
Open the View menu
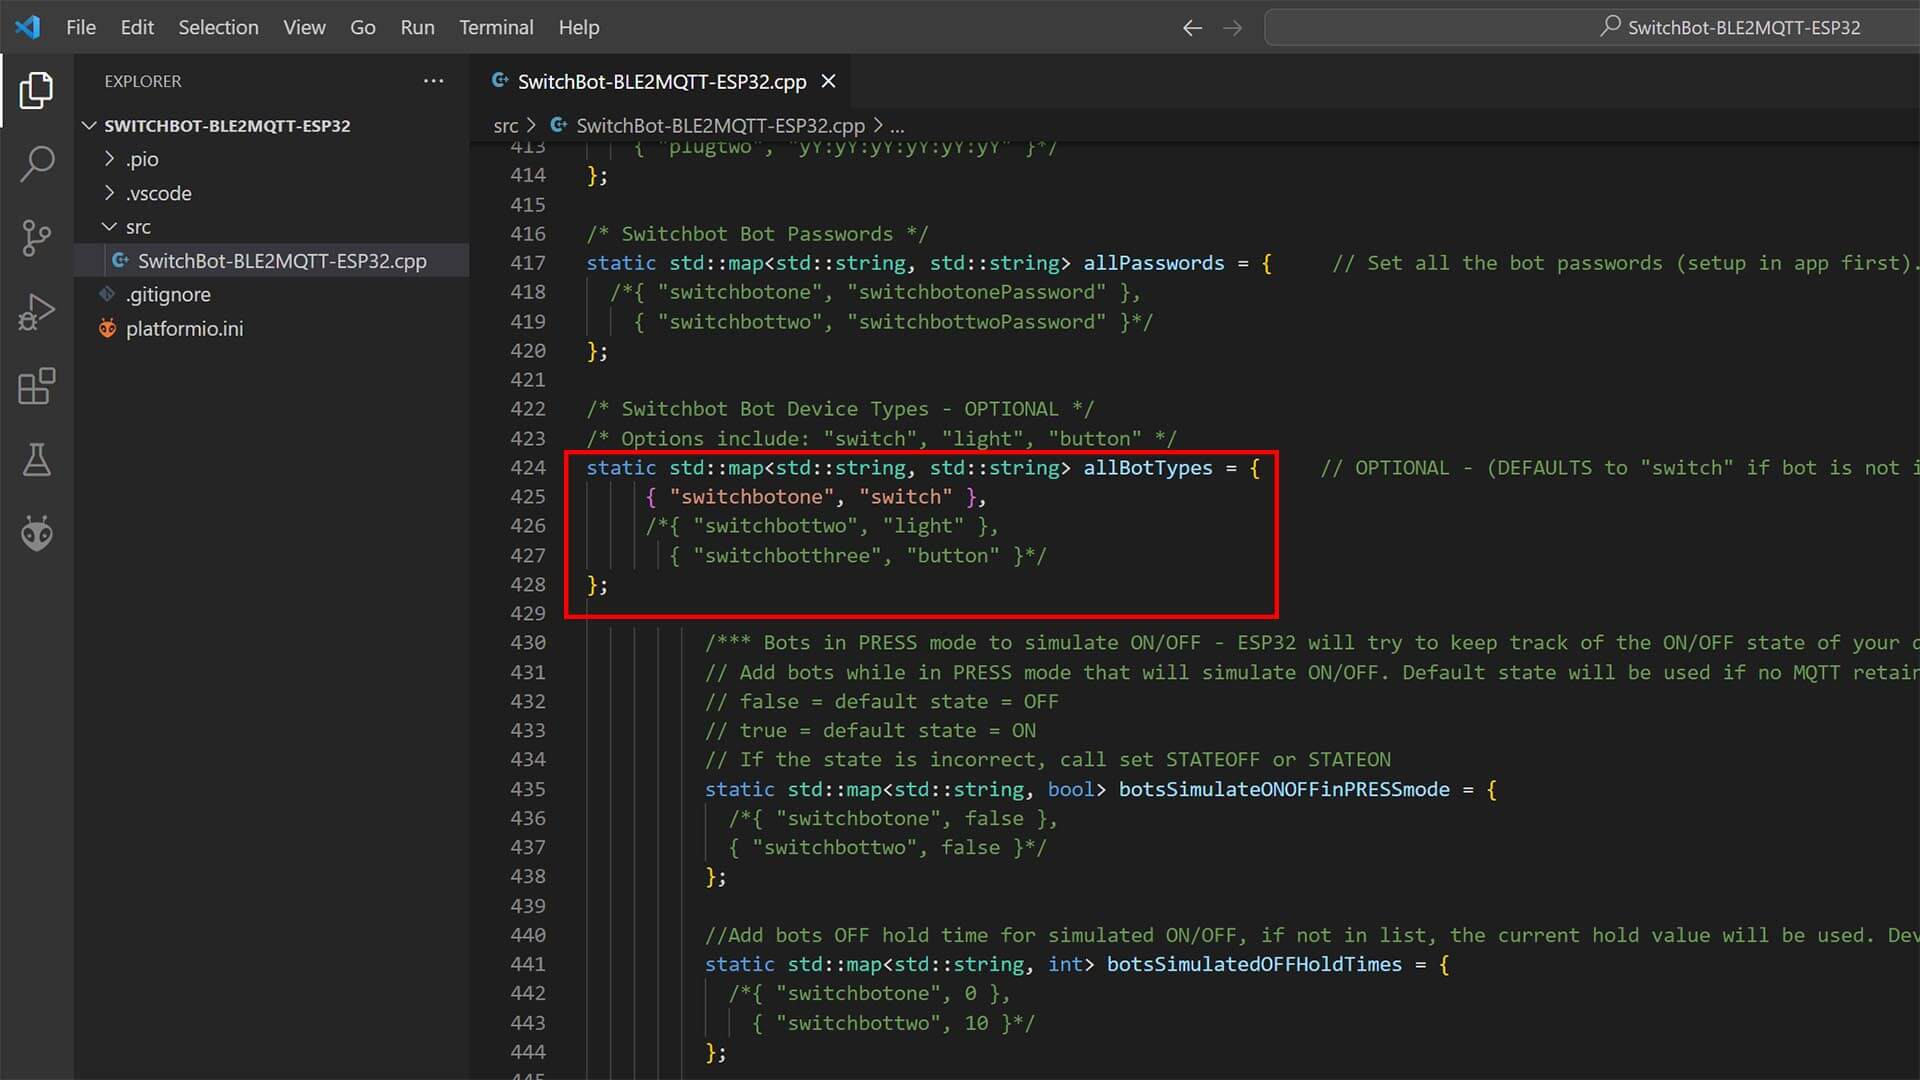point(304,27)
